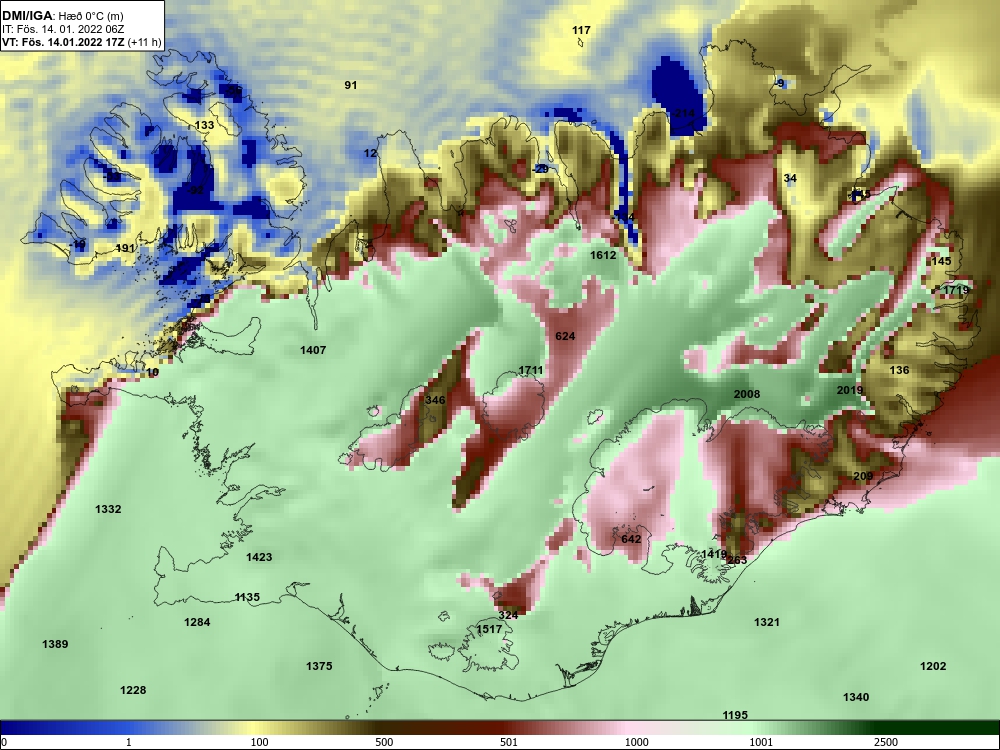Click the map value 346

click(x=435, y=401)
